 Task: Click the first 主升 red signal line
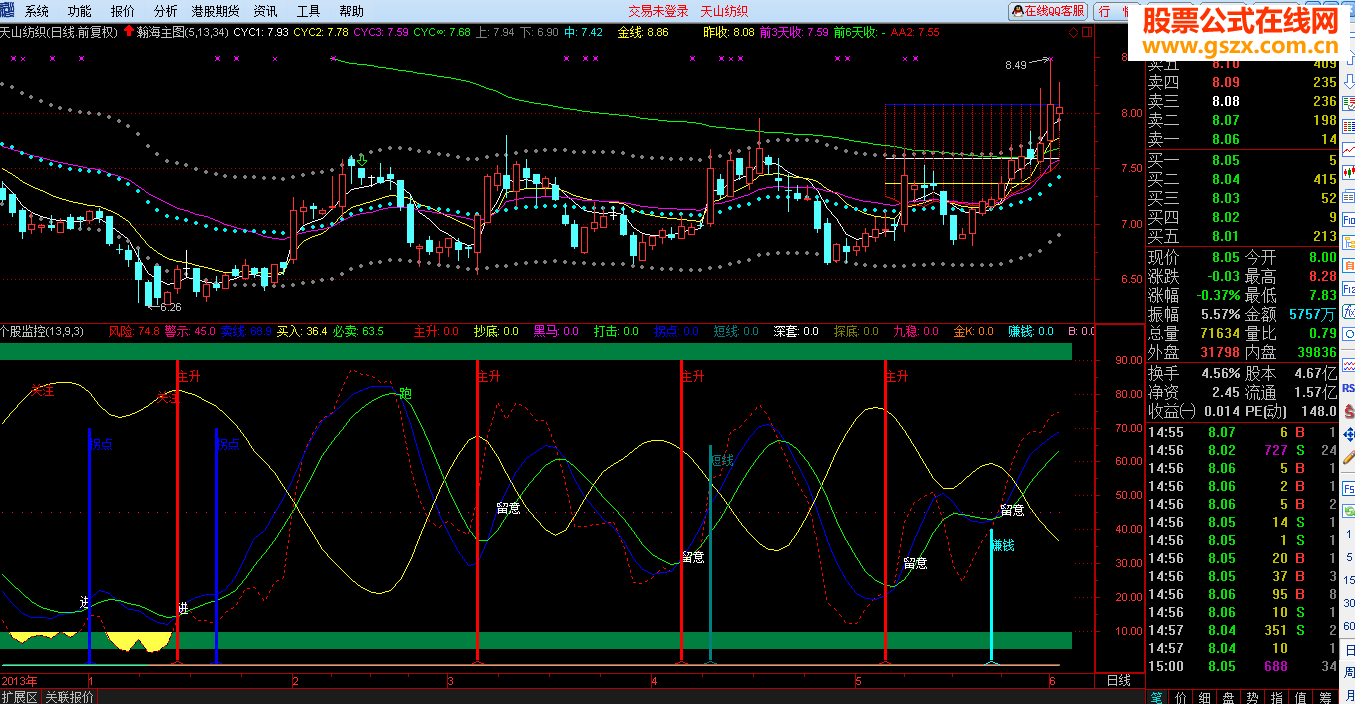click(178, 510)
